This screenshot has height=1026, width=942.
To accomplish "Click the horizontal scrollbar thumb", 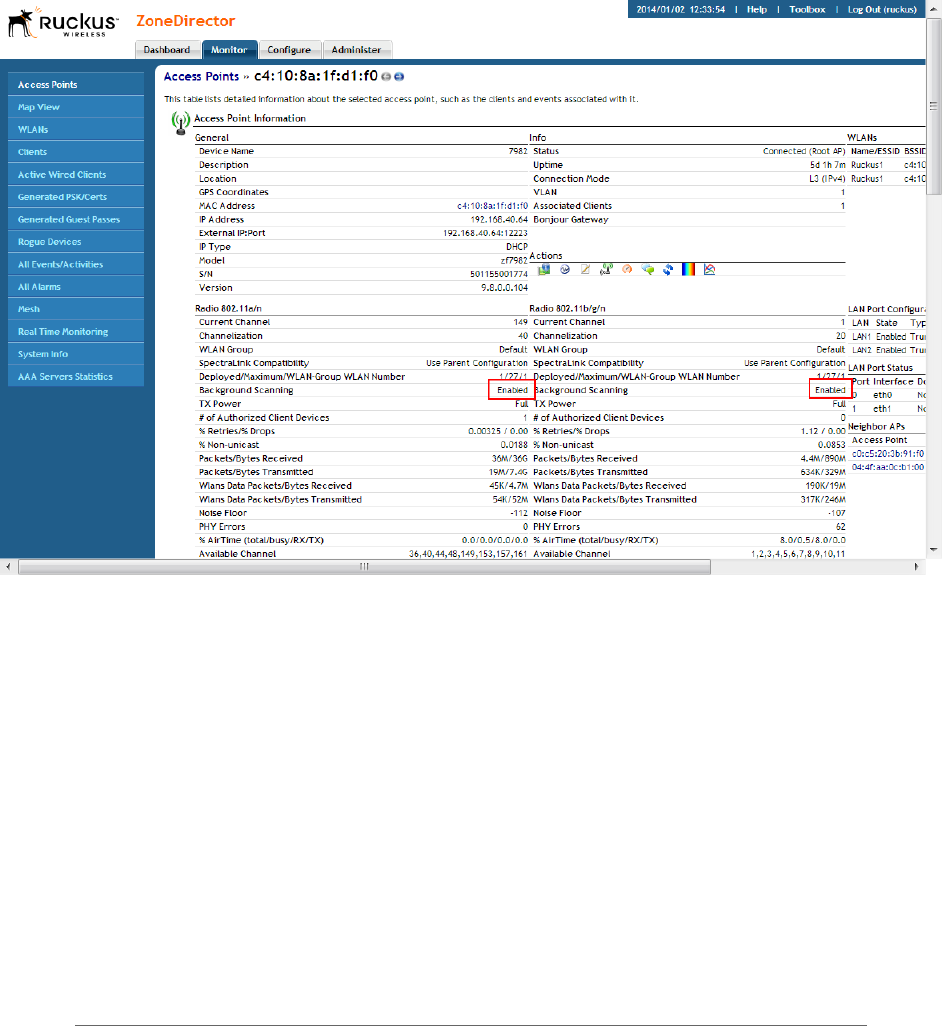I will [x=364, y=567].
